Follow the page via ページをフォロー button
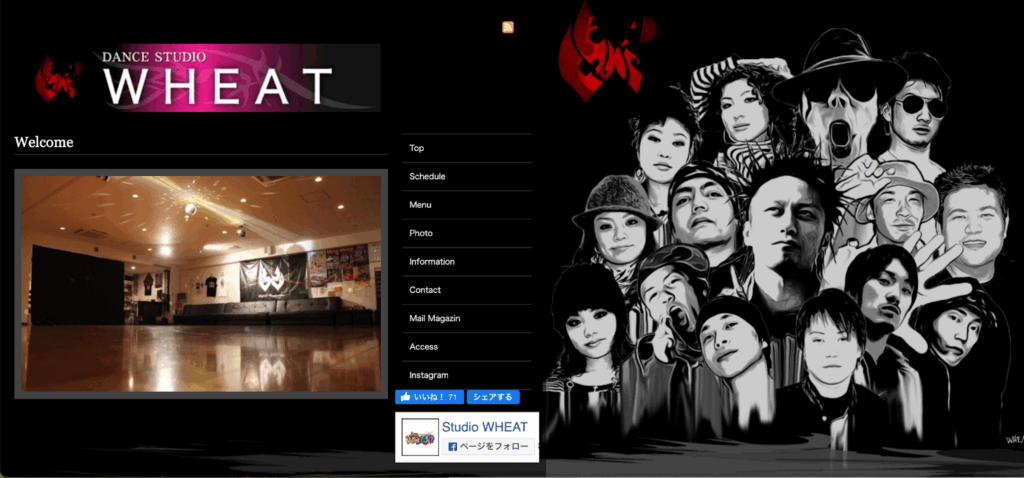This screenshot has height=478, width=1024. [485, 447]
